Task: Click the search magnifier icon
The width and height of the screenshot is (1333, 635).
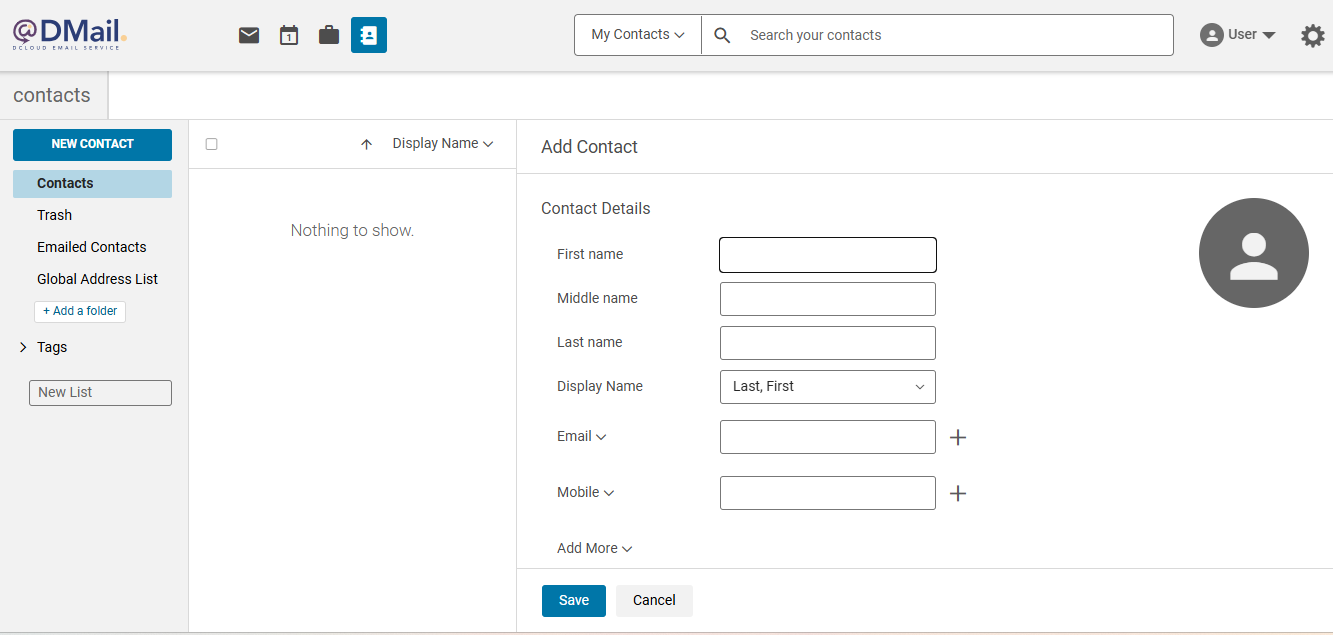Action: coord(722,35)
